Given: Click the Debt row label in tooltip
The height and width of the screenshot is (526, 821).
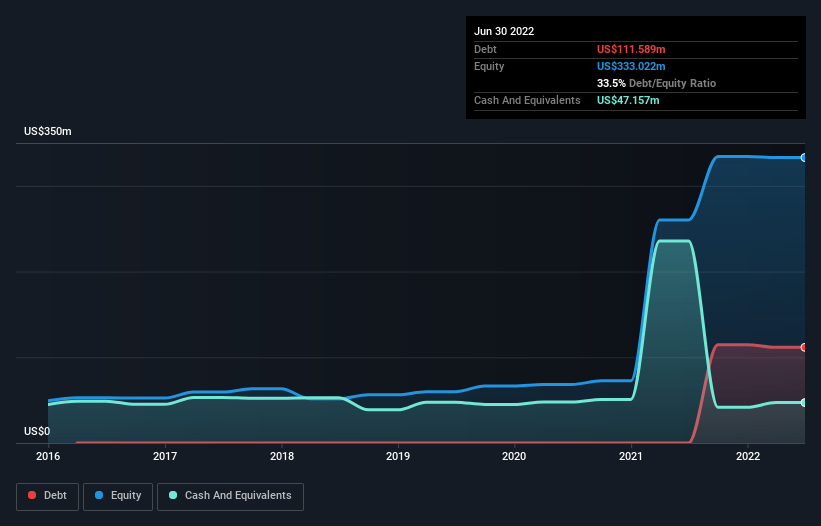Looking at the screenshot, I should click(485, 49).
